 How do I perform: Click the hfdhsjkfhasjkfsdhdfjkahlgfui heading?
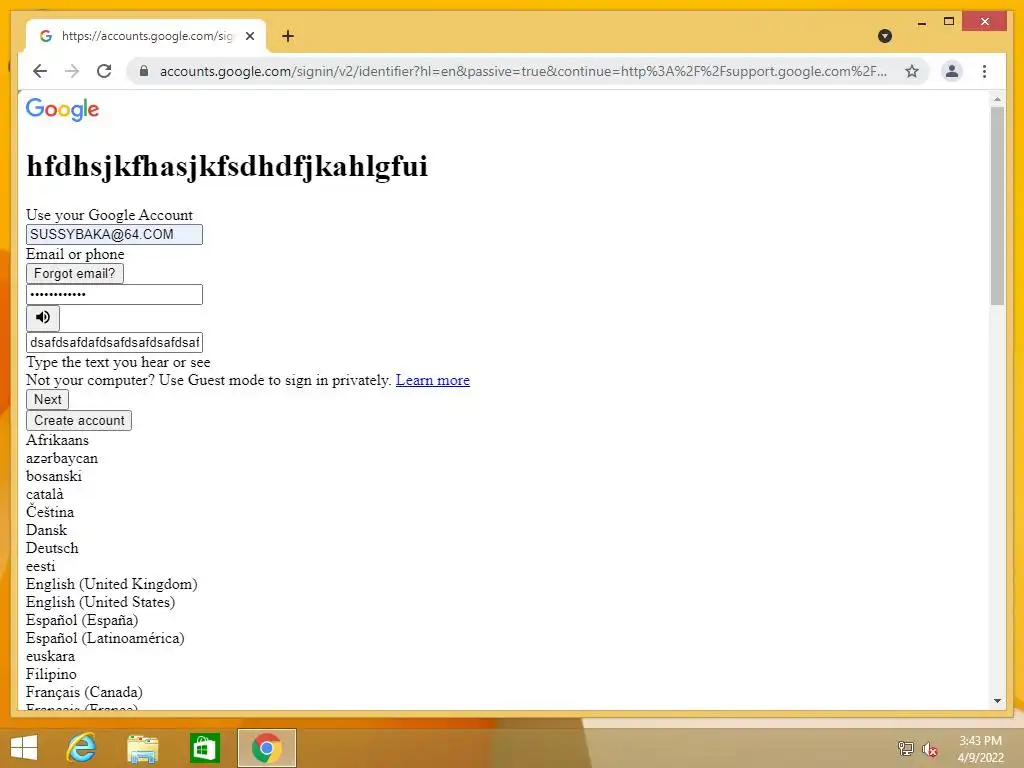(x=227, y=166)
